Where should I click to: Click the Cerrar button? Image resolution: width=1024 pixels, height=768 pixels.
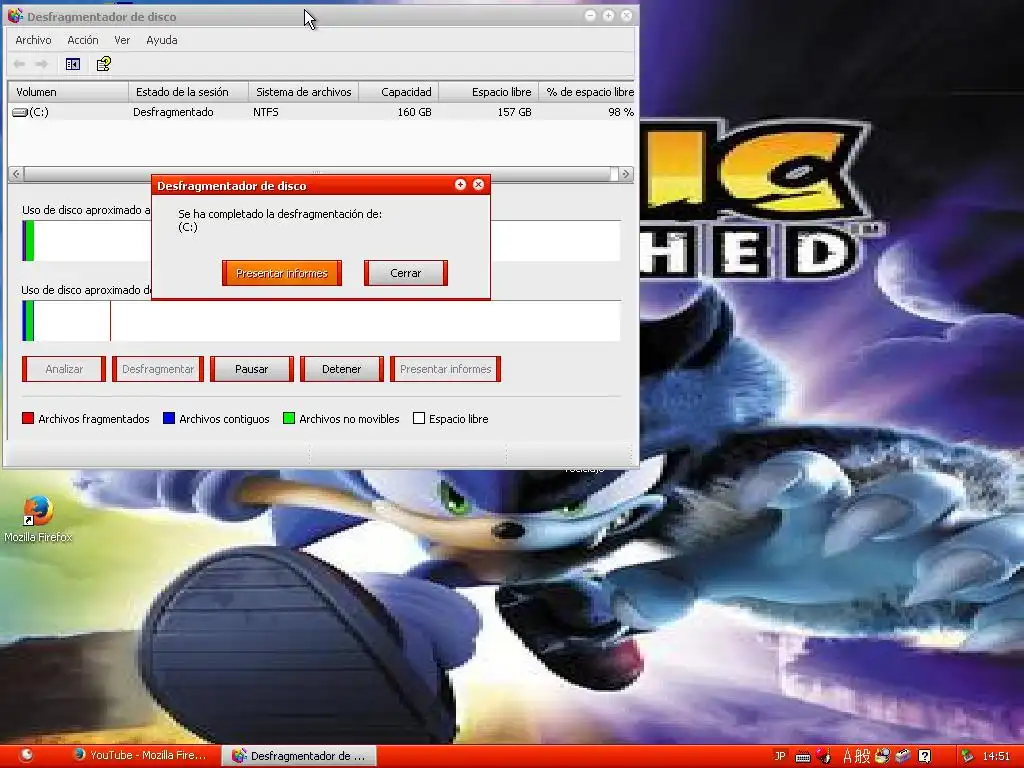pyautogui.click(x=406, y=273)
